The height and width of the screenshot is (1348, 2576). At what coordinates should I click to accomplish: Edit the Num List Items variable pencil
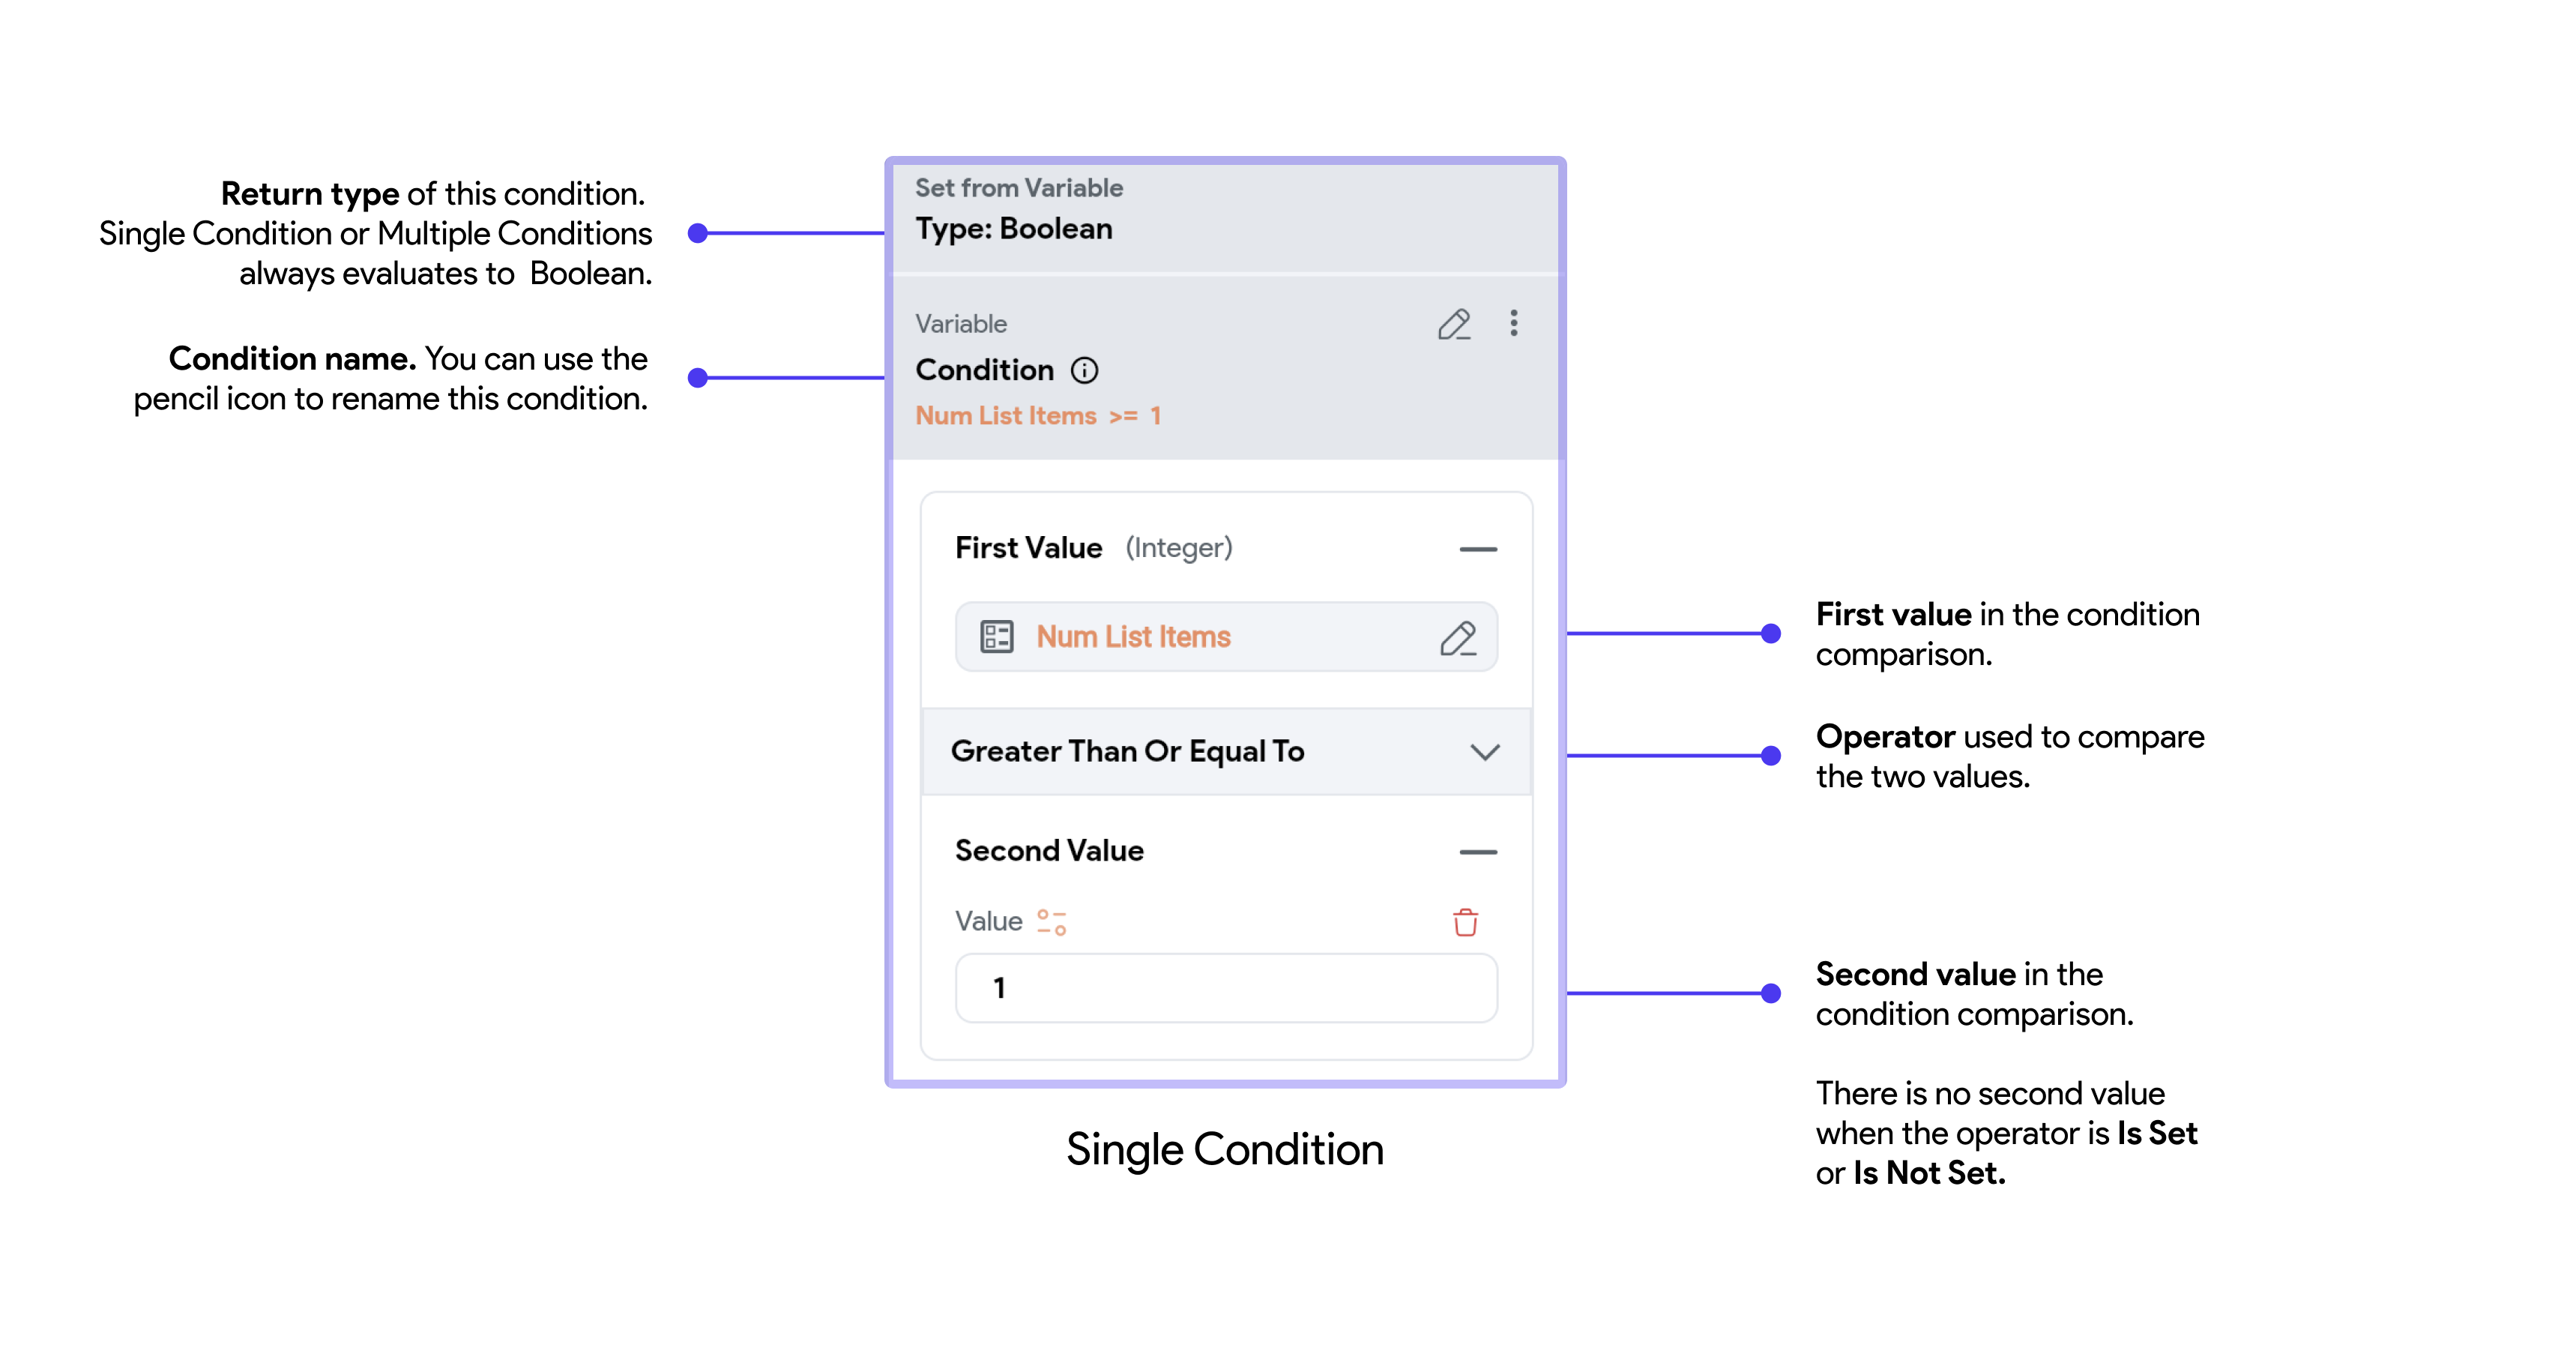click(x=1458, y=638)
